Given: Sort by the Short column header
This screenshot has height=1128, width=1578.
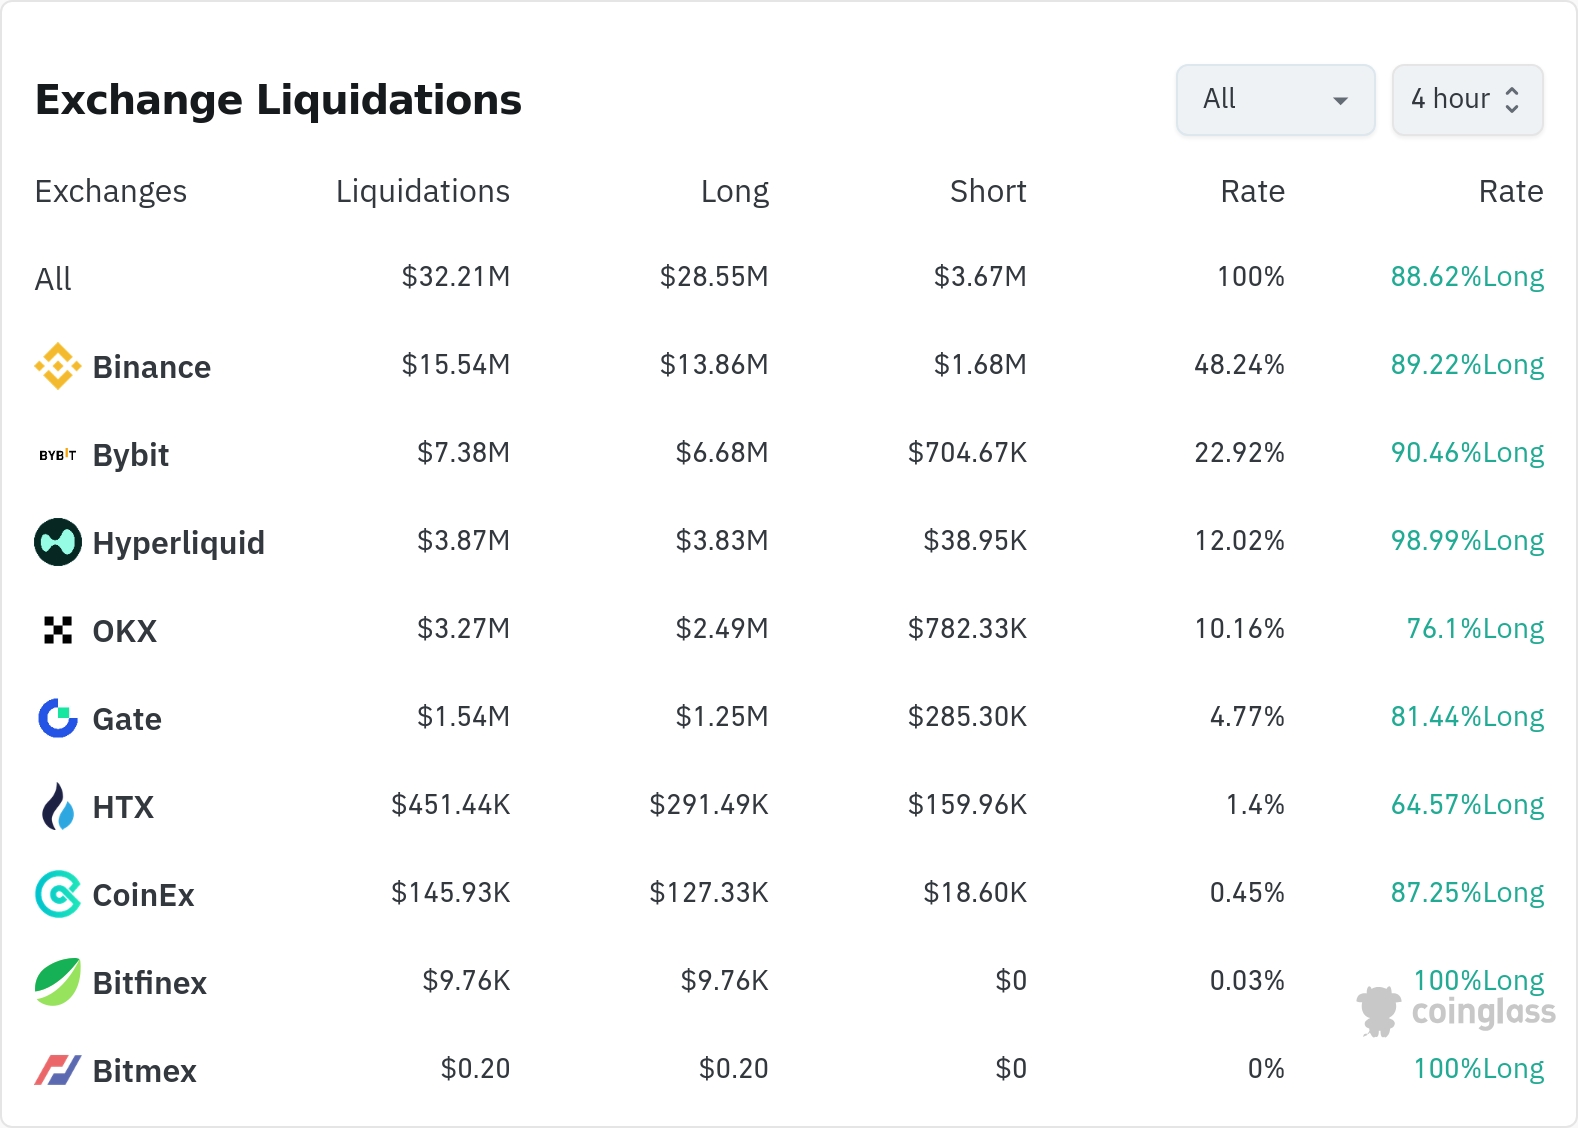Looking at the screenshot, I should tap(987, 191).
